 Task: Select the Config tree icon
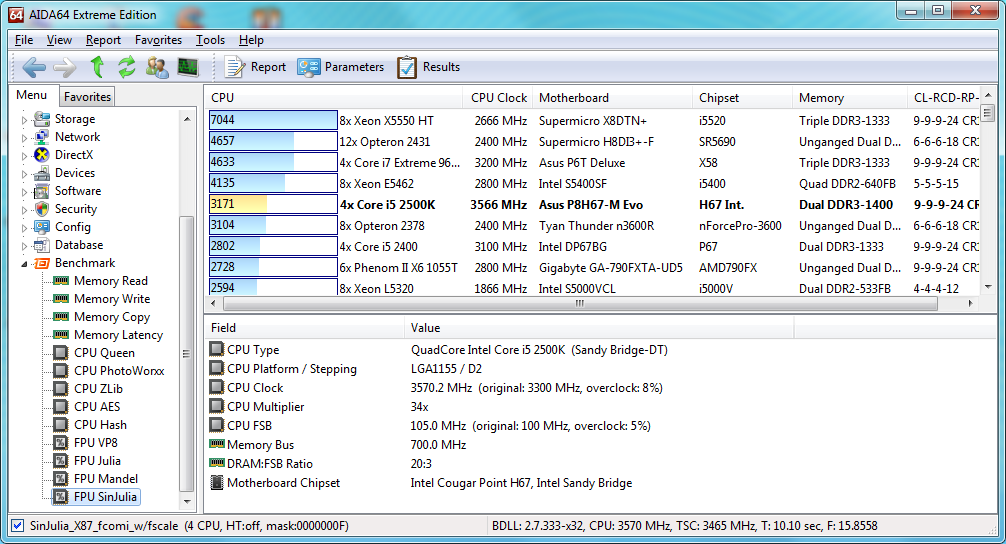pos(42,226)
